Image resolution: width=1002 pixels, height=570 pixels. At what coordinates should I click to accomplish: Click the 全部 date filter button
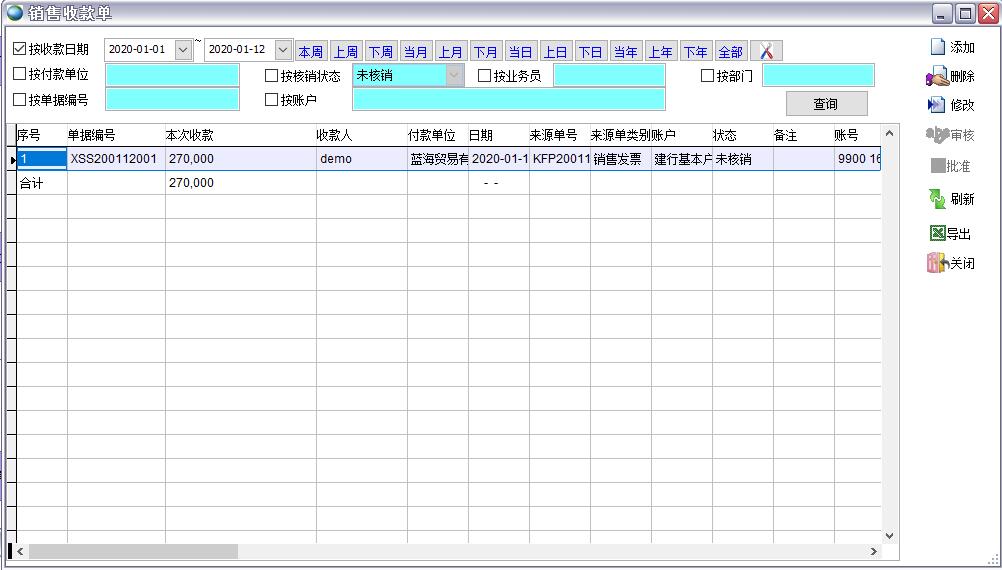tap(731, 52)
